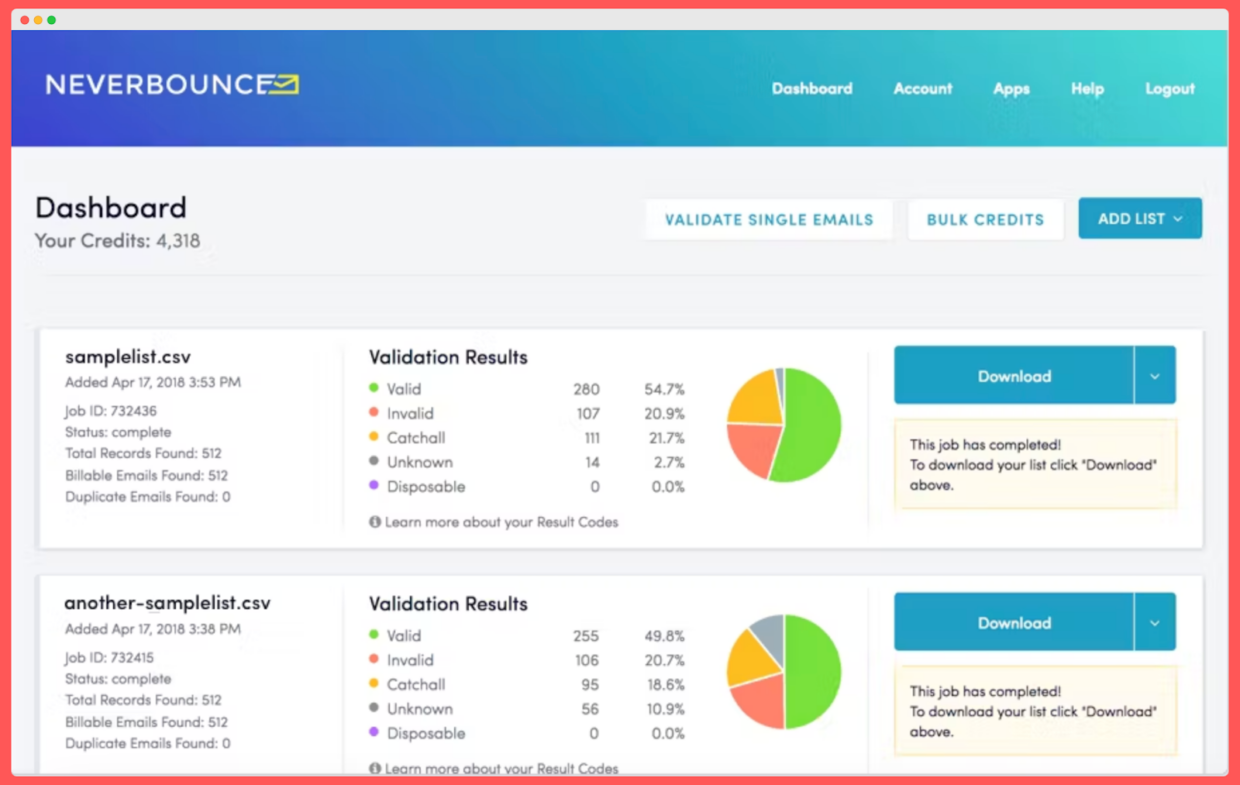Click the yellow macOS minimize window dot
1240x785 pixels.
pyautogui.click(x=38, y=20)
